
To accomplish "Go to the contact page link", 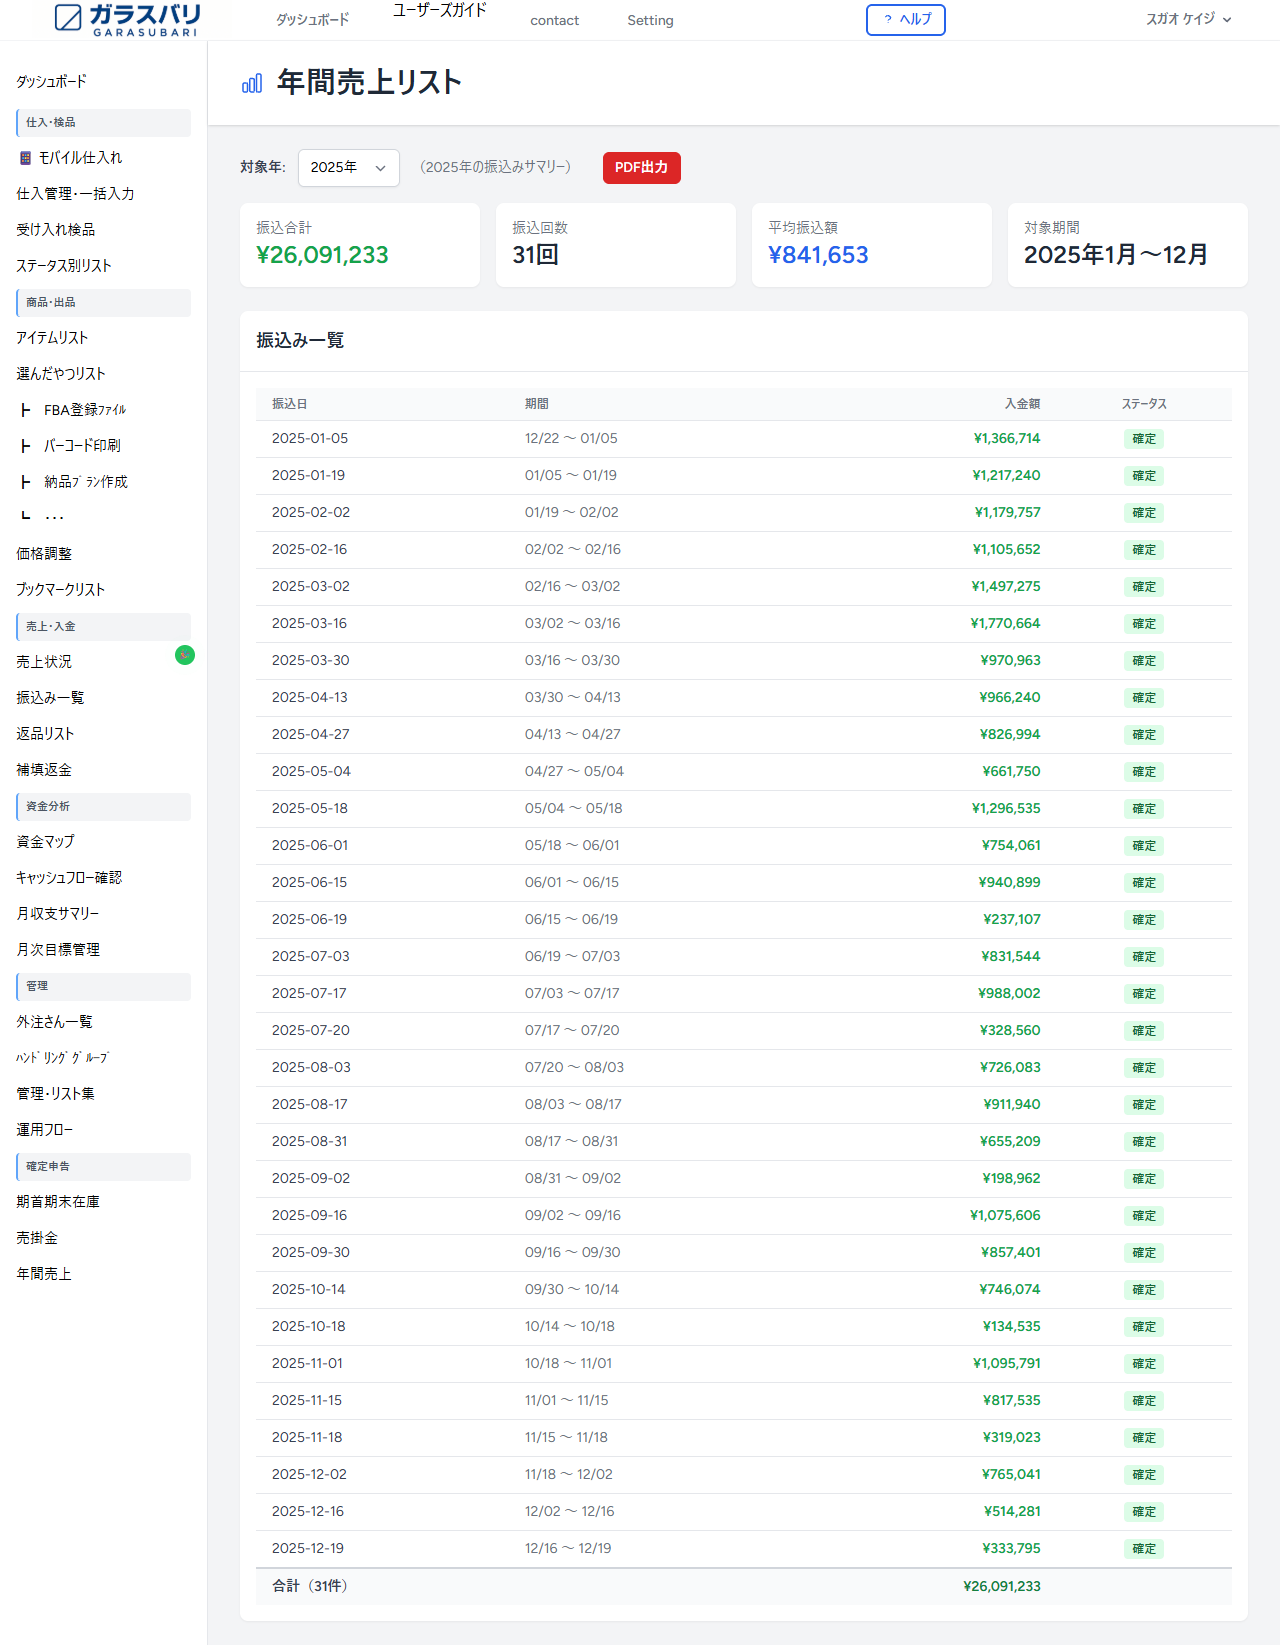I will pyautogui.click(x=554, y=21).
